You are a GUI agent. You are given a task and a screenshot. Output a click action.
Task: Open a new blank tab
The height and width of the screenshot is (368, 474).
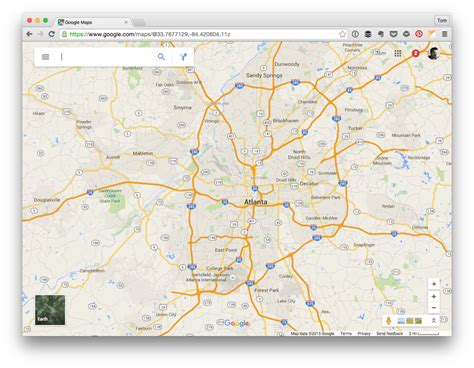(139, 22)
